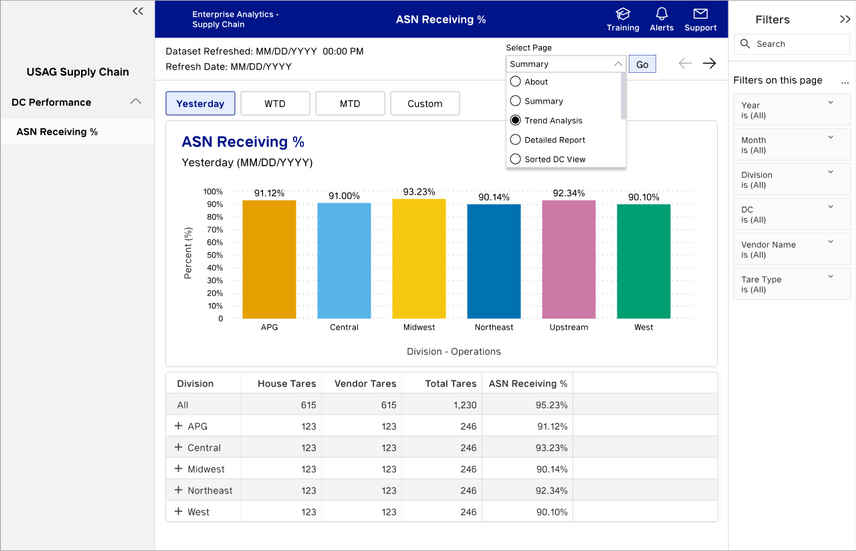Click the Northeast dark blue bar
The image size is (856, 551).
coord(494,261)
